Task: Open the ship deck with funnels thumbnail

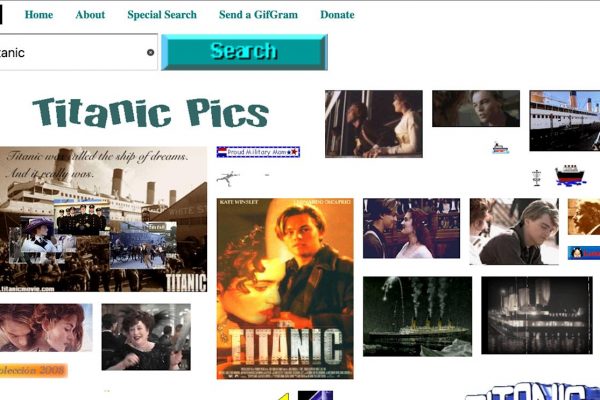Action: tap(565, 121)
